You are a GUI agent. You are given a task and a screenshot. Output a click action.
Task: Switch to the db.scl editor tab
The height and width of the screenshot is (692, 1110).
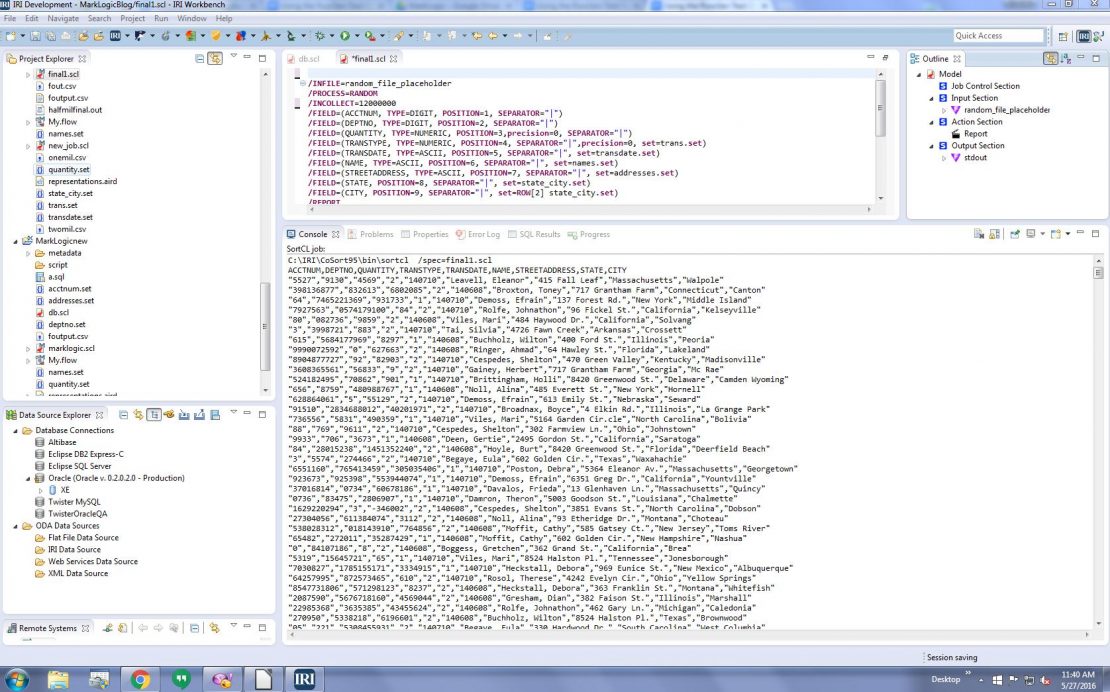coord(304,59)
